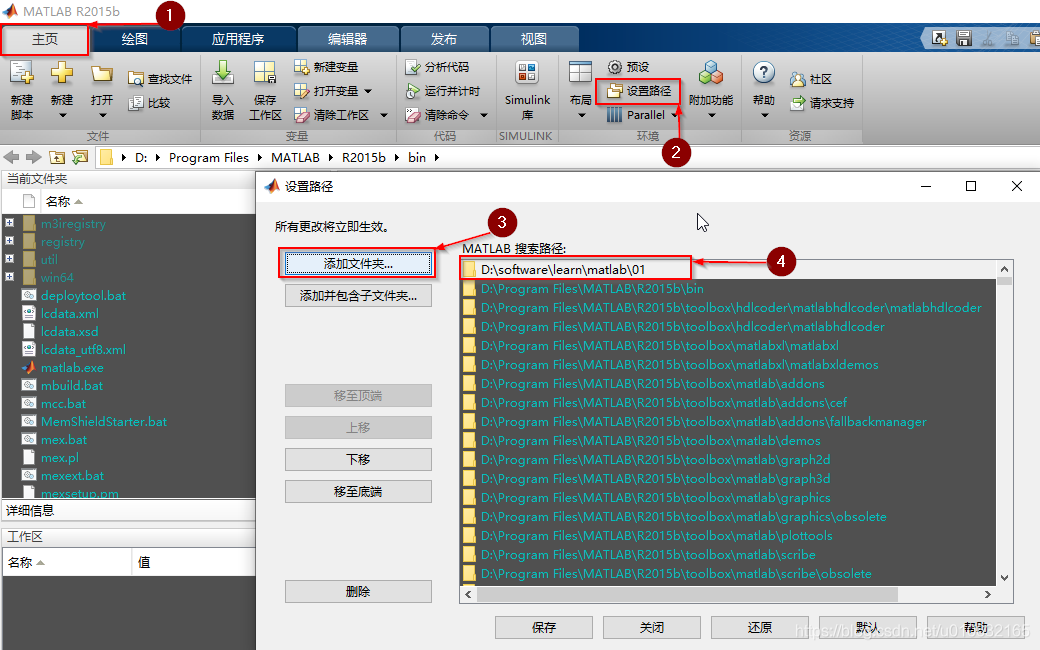The image size is (1040, 650).
Task: Switch to the Plots (绘图) tab
Action: [135, 39]
